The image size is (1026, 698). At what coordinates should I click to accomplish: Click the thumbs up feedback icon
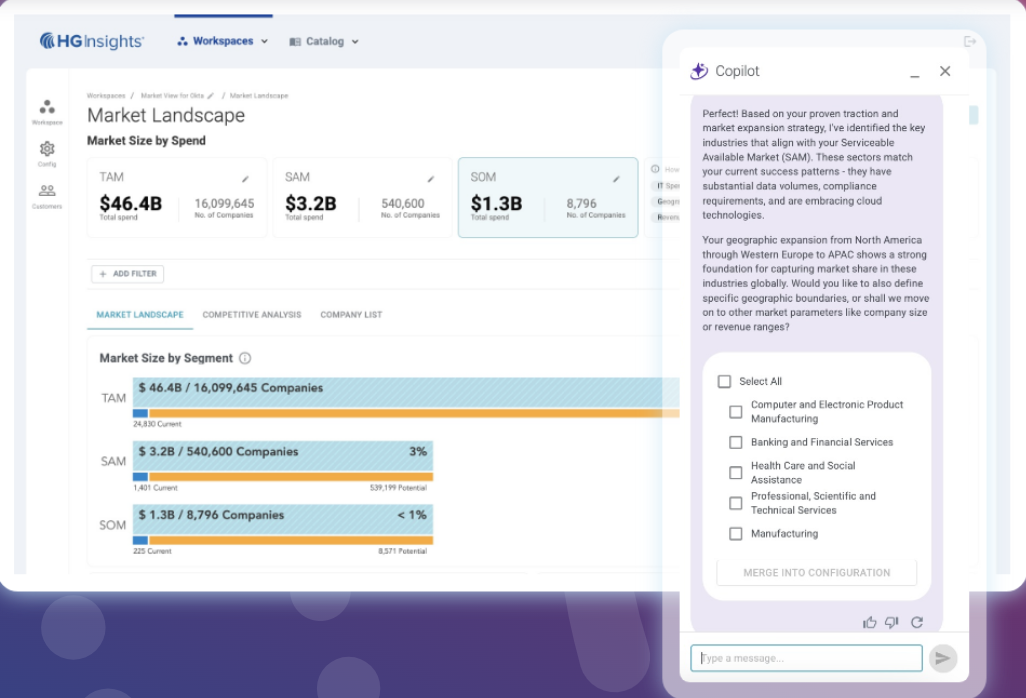(869, 622)
